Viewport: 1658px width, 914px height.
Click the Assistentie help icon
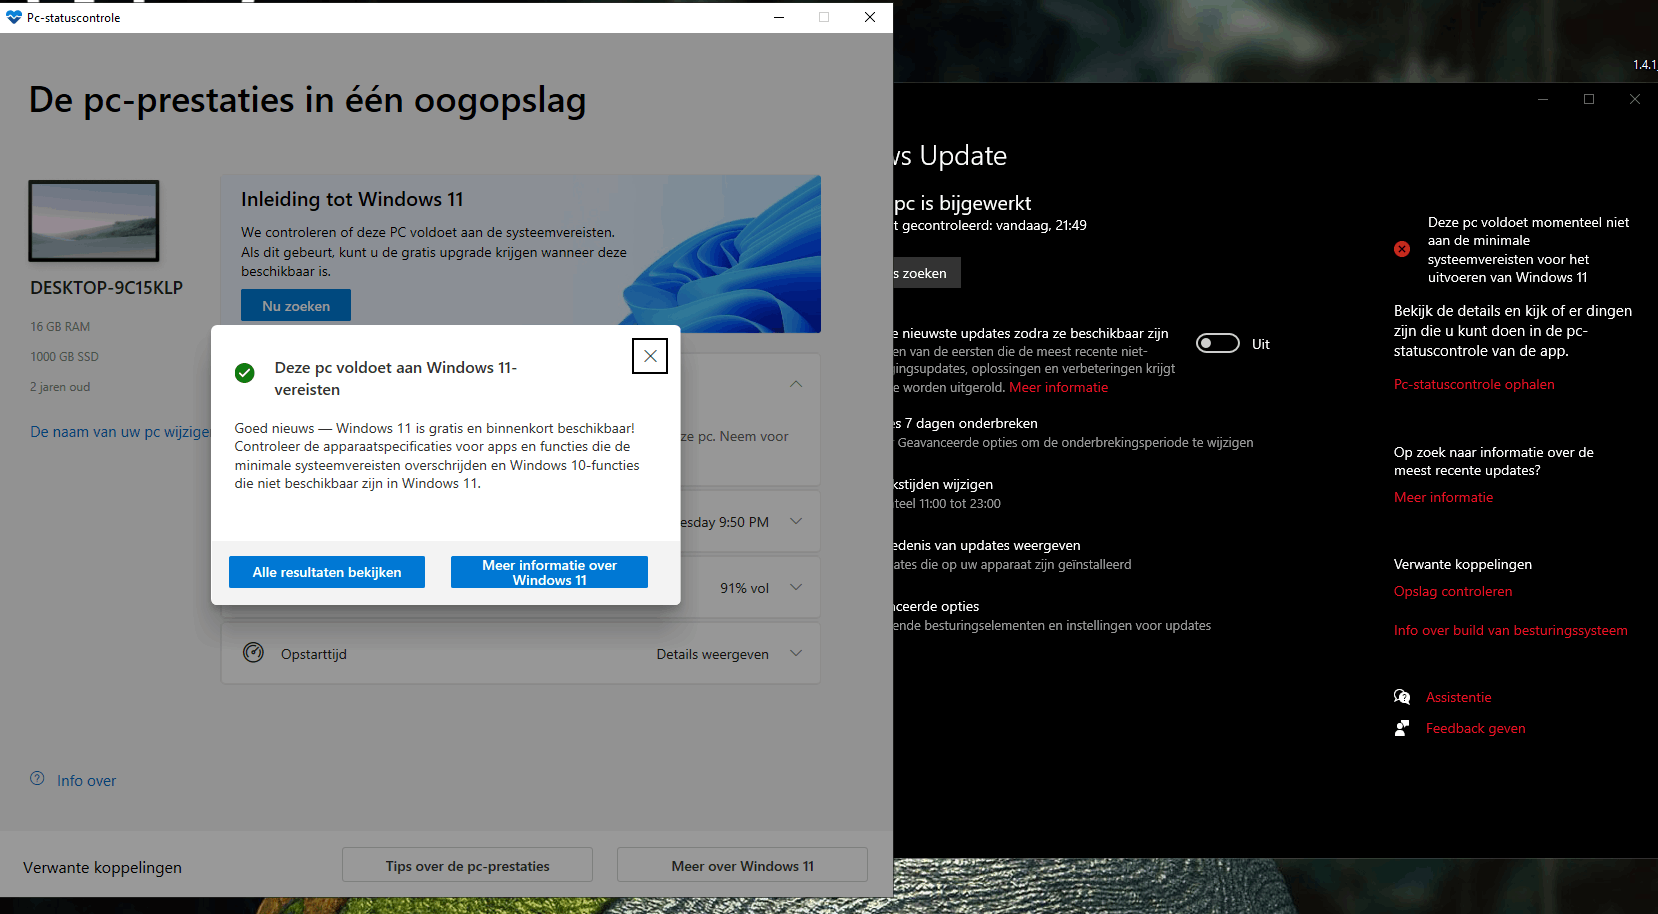[x=1402, y=697]
